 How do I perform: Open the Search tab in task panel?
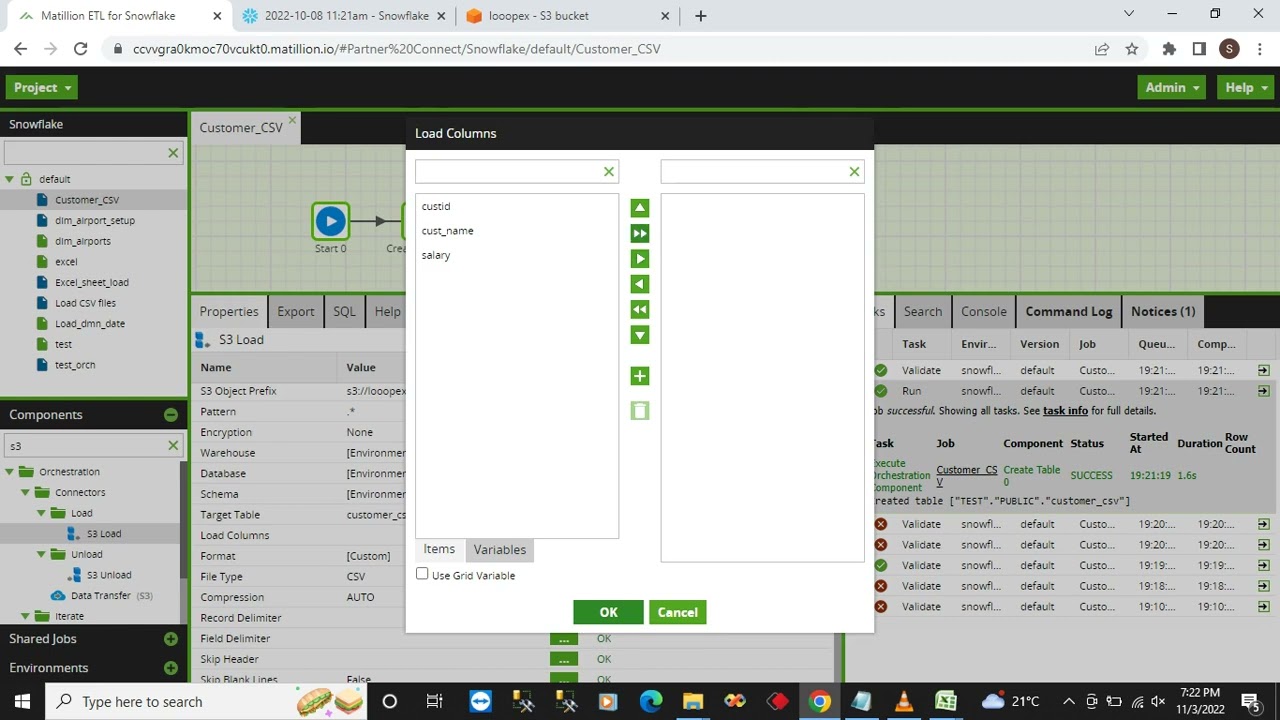[922, 312]
